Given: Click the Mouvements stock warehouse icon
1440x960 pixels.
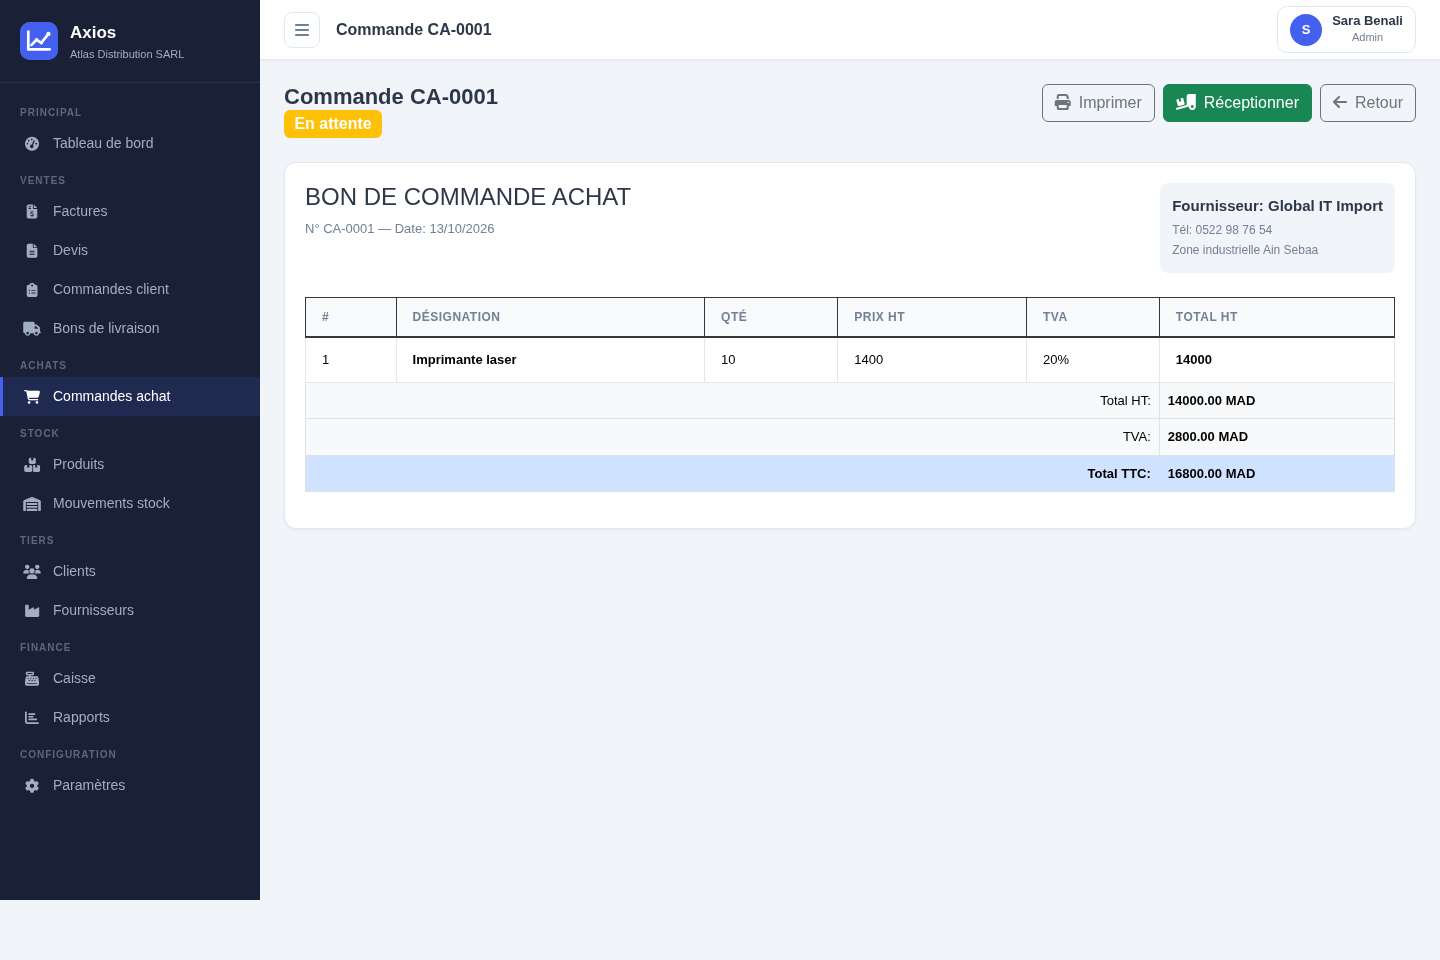Looking at the screenshot, I should [32, 503].
